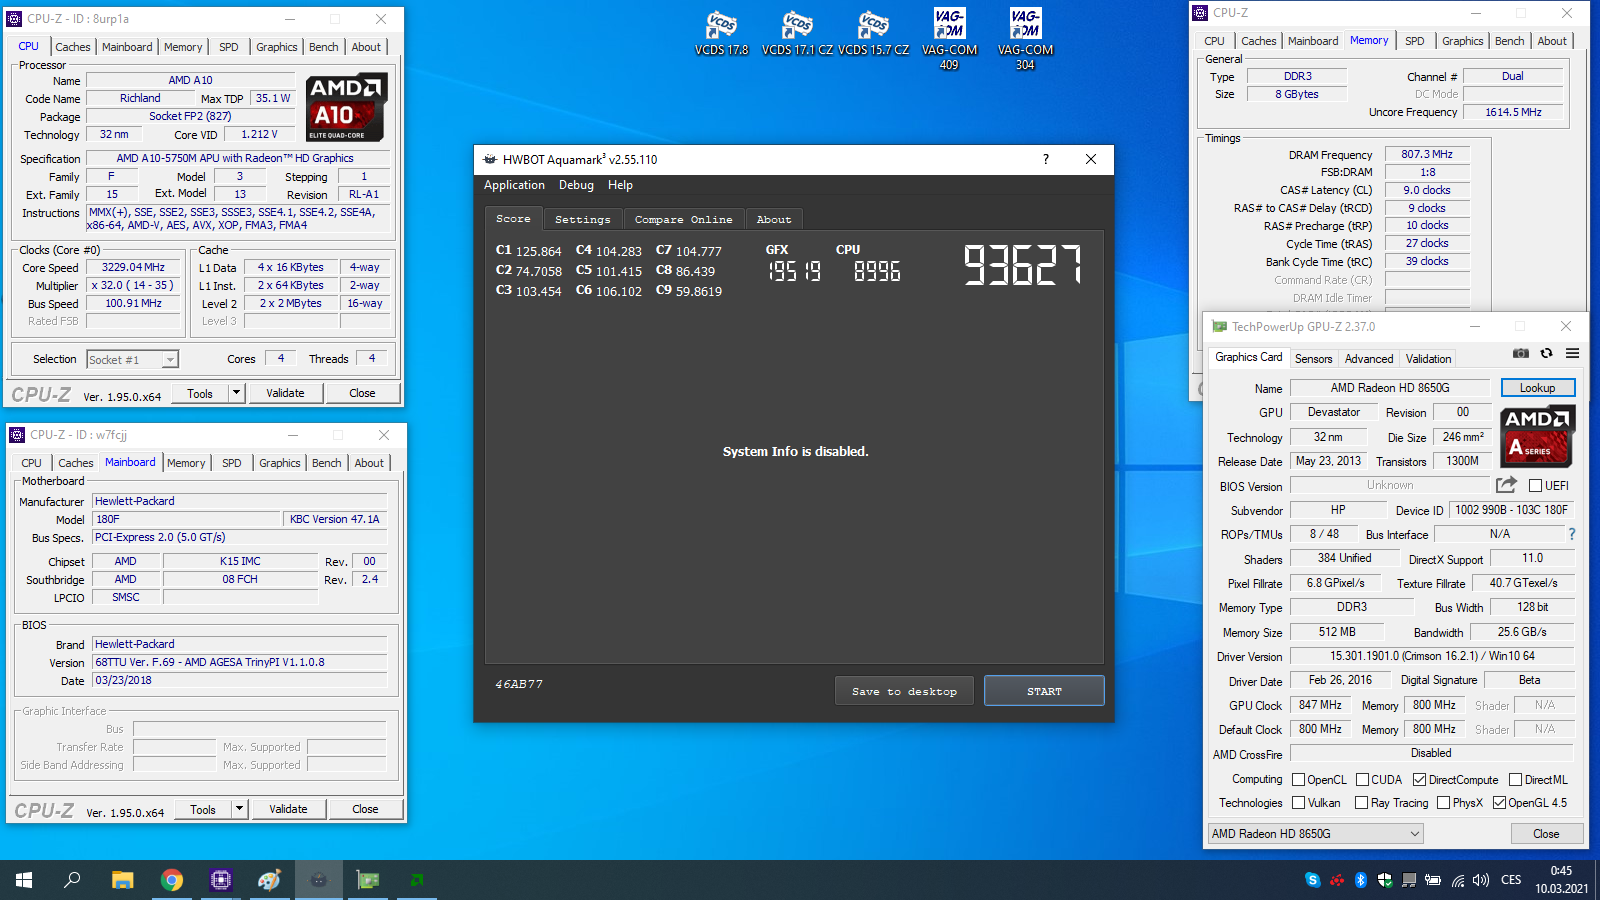The image size is (1600, 900).
Task: Open the Application menu in Aquamark
Action: [514, 185]
